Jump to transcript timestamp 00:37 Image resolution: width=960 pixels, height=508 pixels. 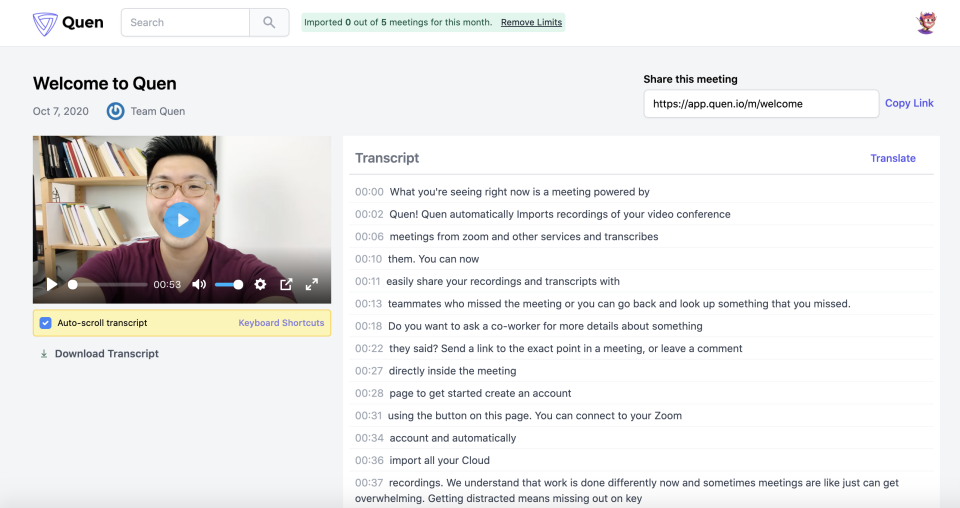click(369, 483)
